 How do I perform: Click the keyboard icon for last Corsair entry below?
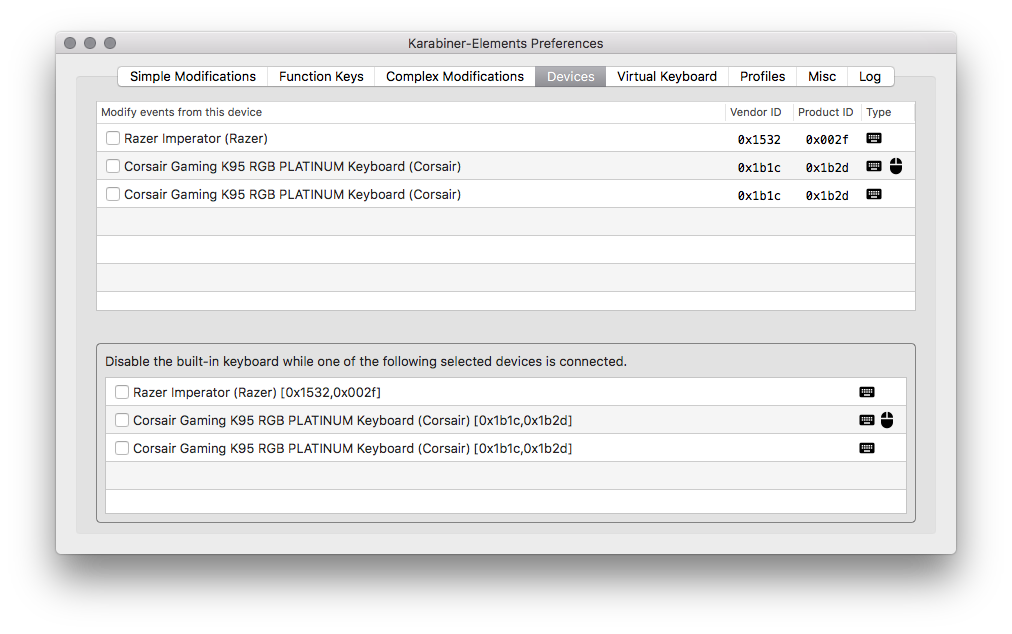(866, 448)
